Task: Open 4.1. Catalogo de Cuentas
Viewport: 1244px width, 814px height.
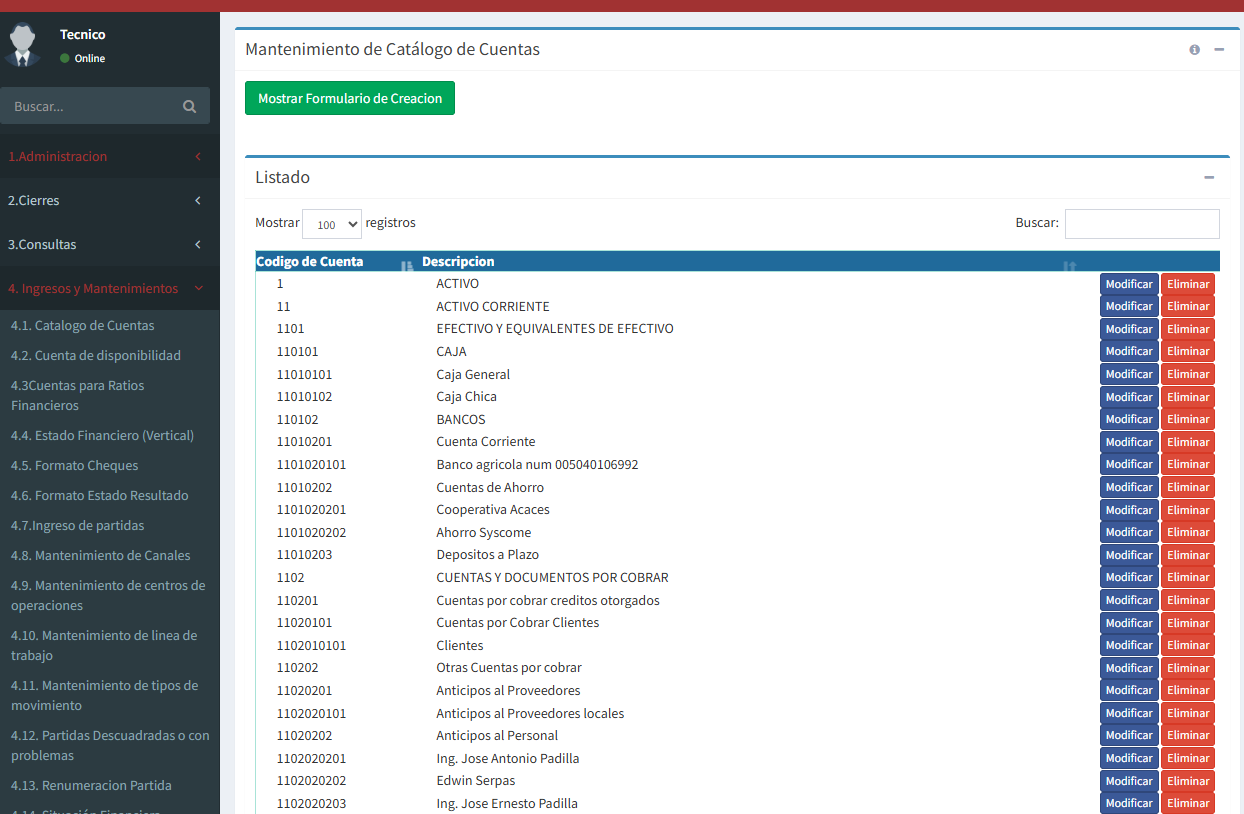Action: point(83,326)
